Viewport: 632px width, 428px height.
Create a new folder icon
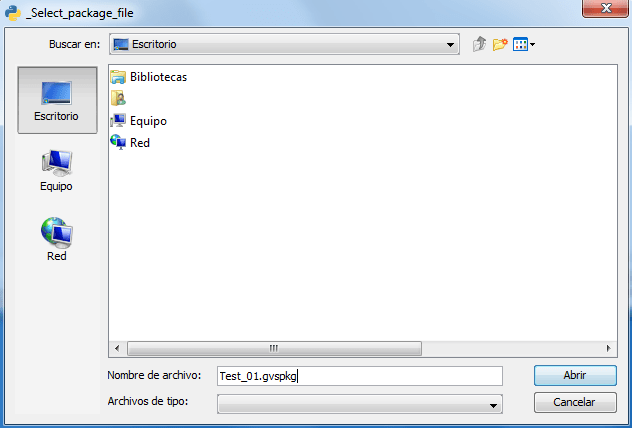click(500, 44)
